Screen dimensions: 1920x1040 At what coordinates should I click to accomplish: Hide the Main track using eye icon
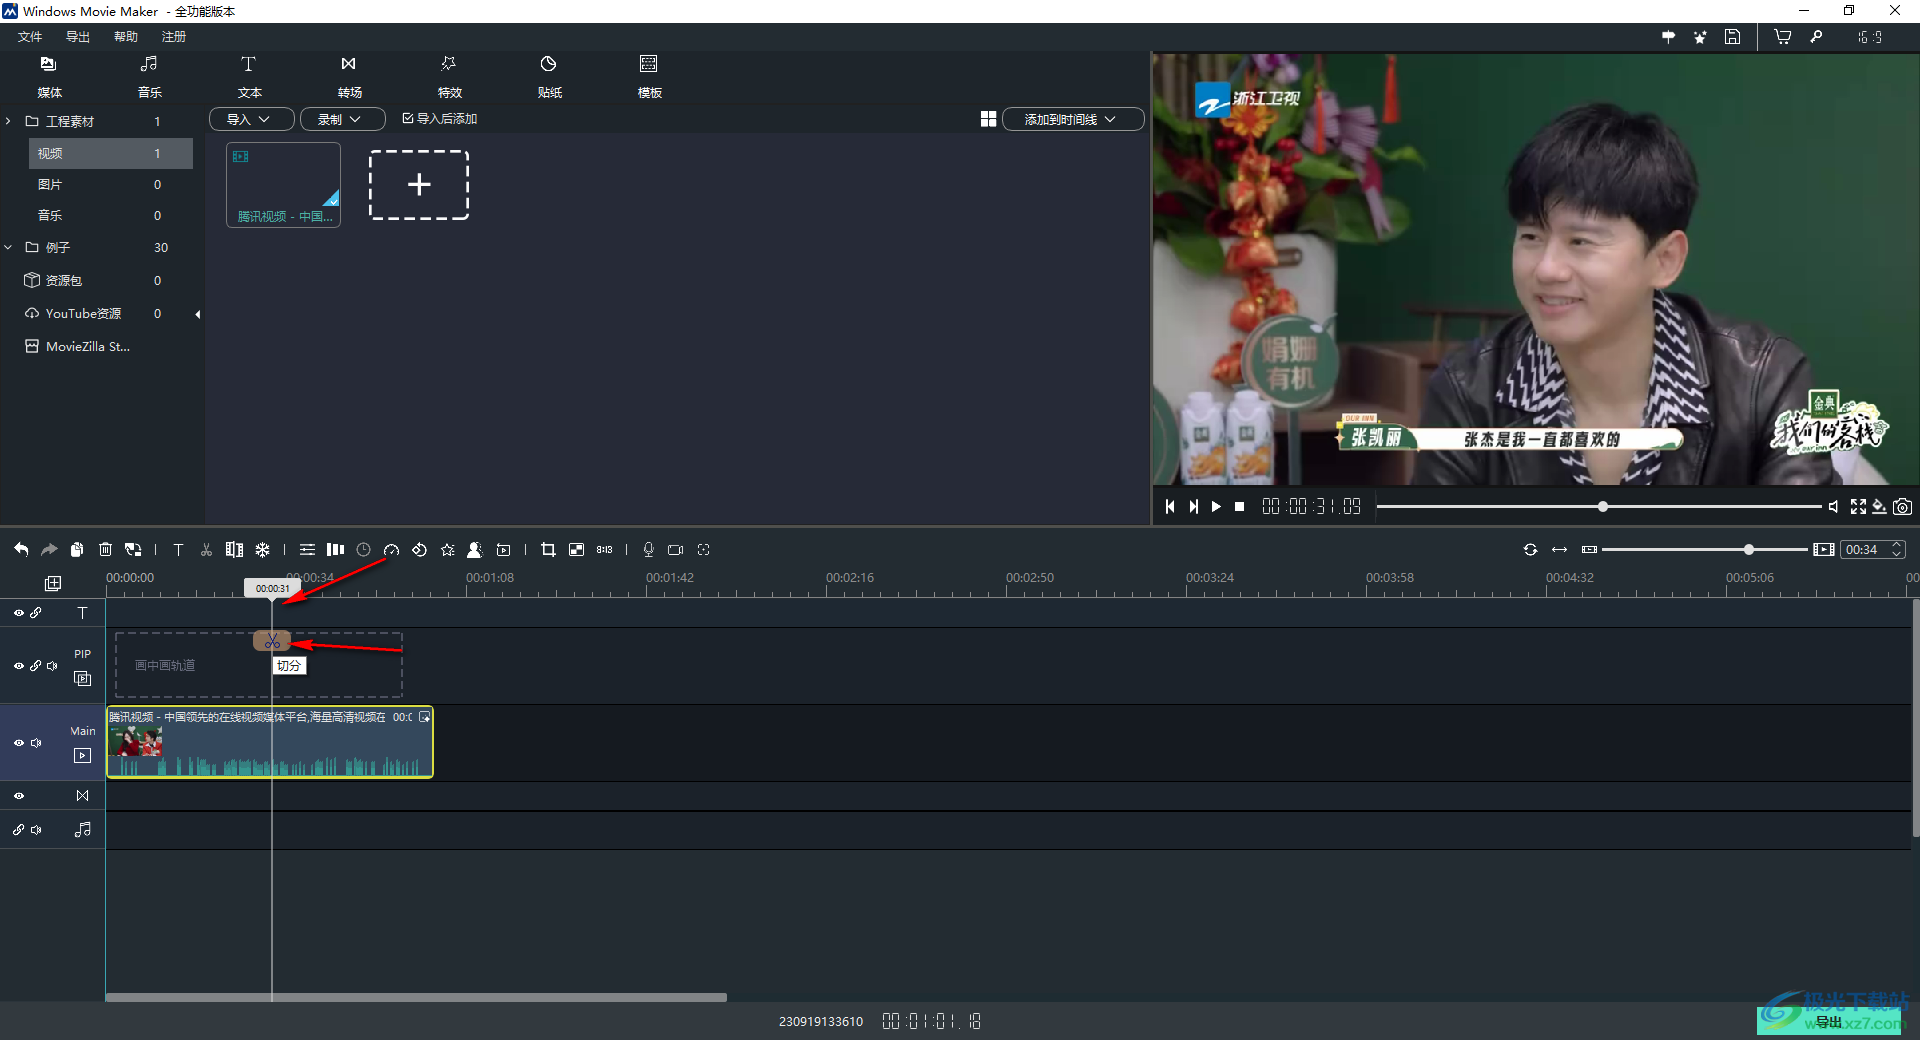pos(18,743)
